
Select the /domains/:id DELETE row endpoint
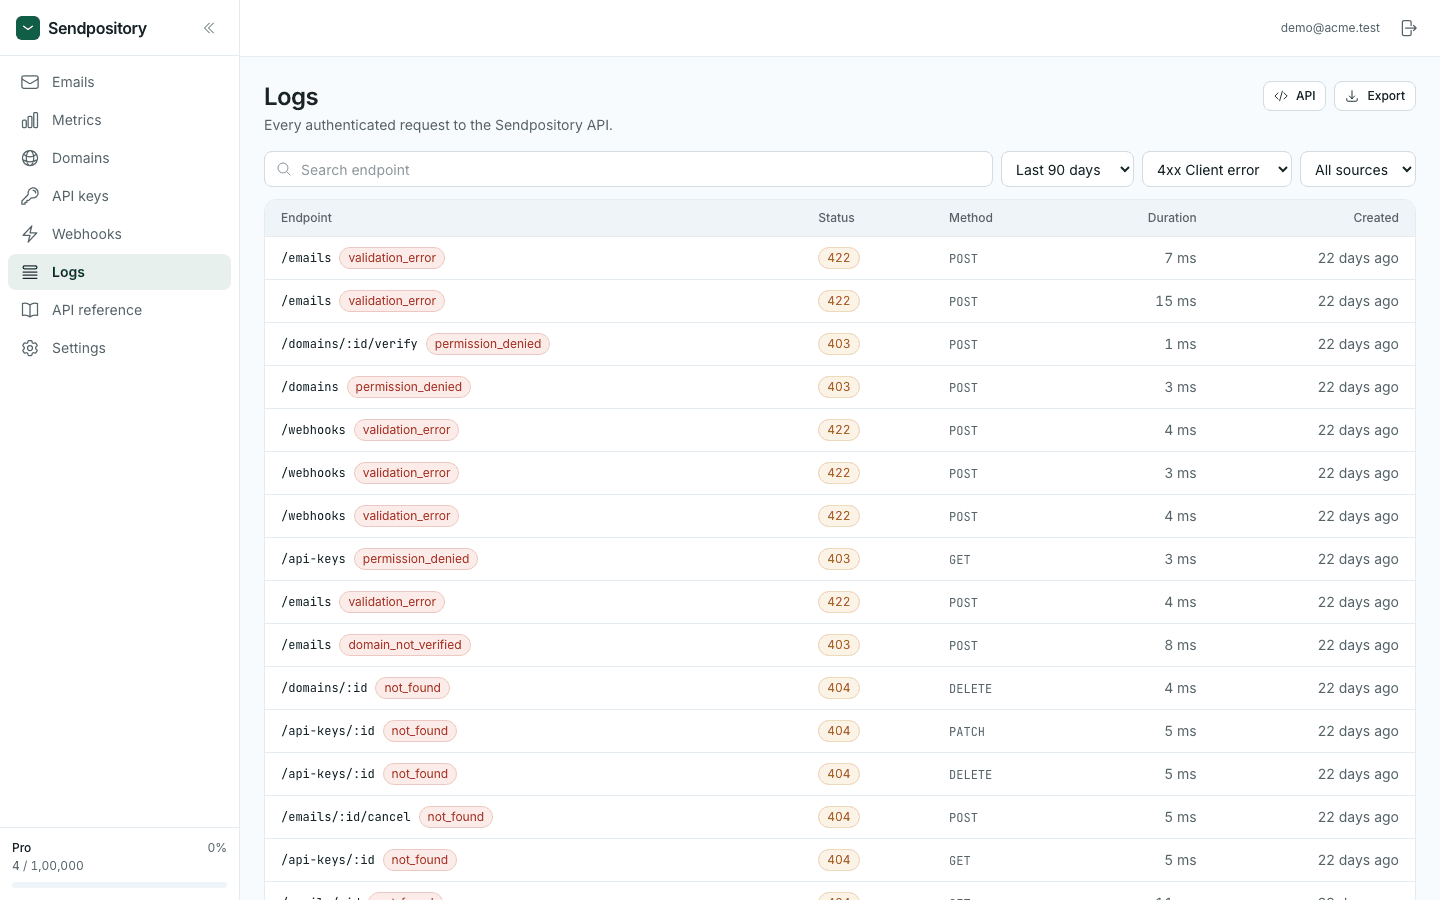click(324, 688)
